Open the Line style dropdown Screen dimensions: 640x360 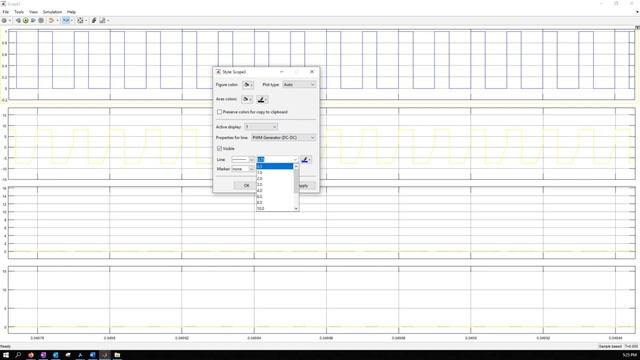(x=243, y=160)
